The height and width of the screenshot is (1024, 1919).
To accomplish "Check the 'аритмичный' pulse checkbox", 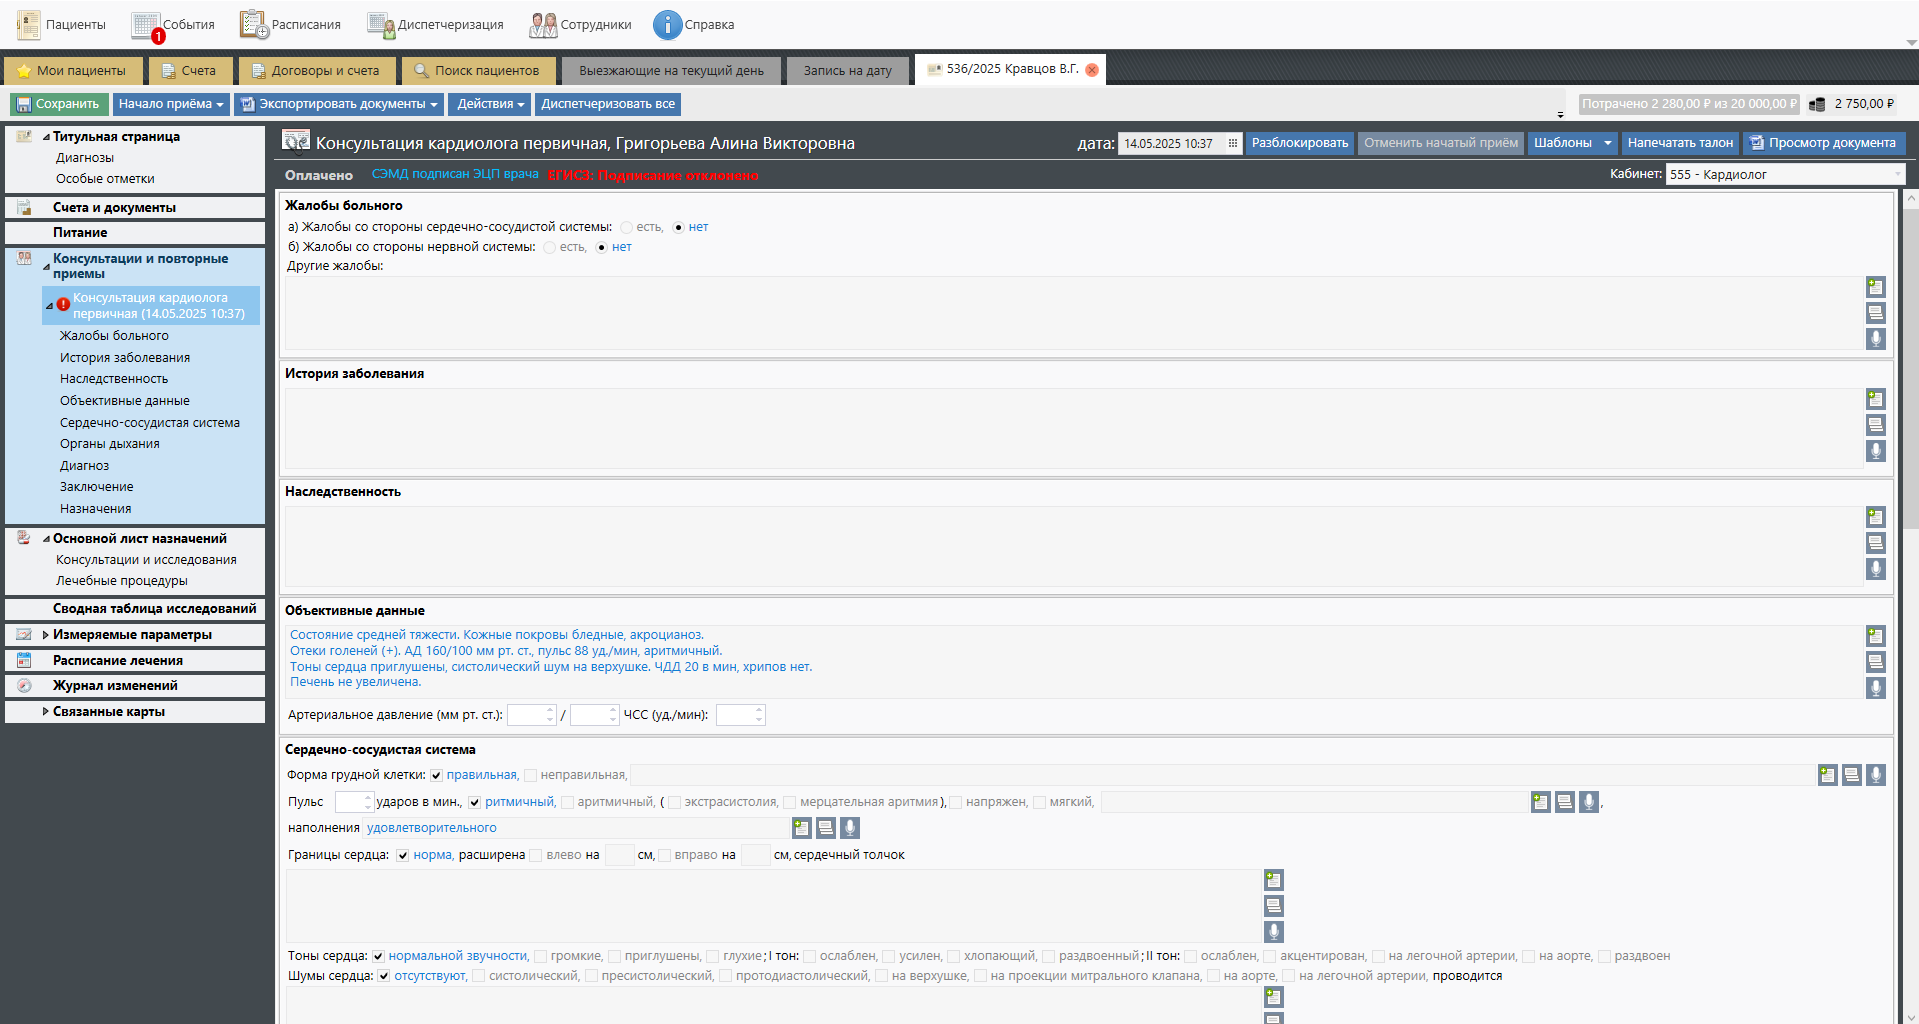I will [568, 802].
